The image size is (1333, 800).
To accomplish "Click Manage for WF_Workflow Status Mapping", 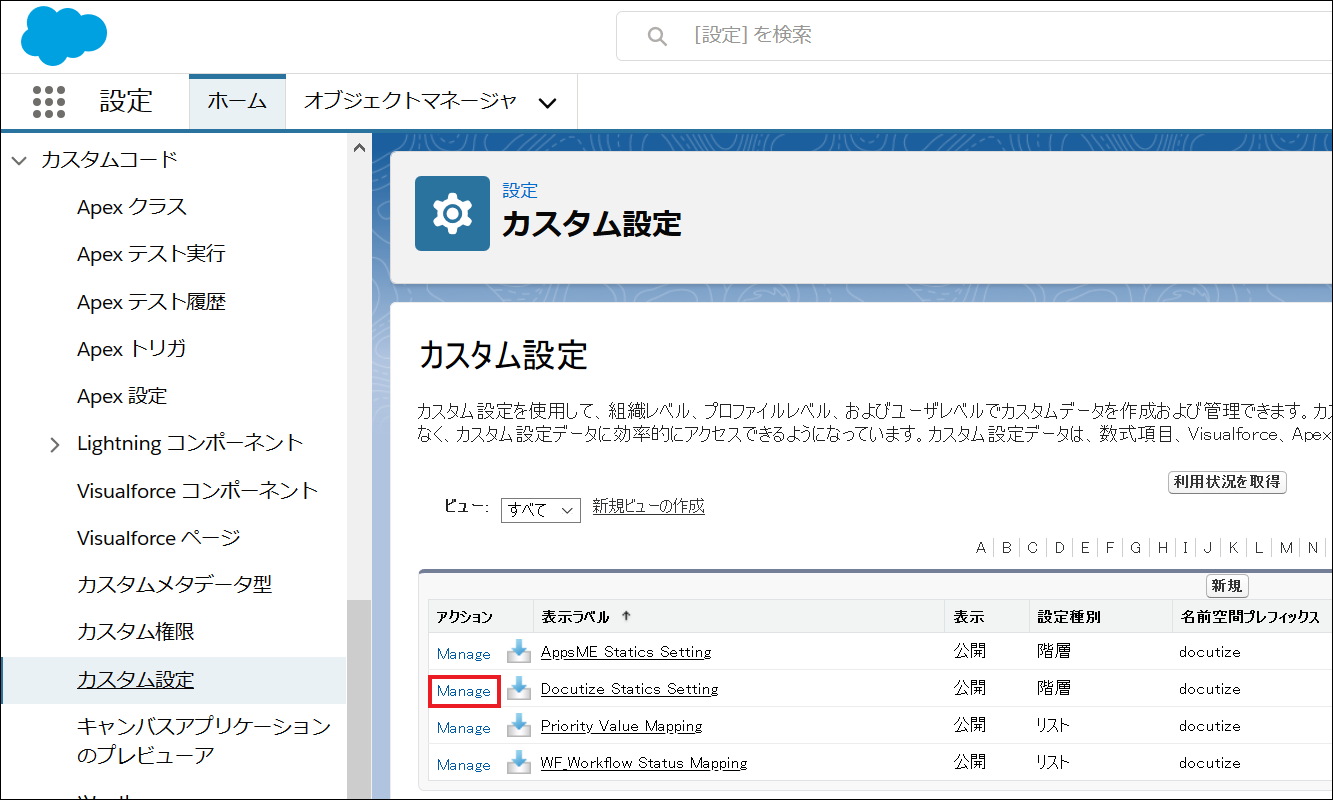I will pos(463,764).
